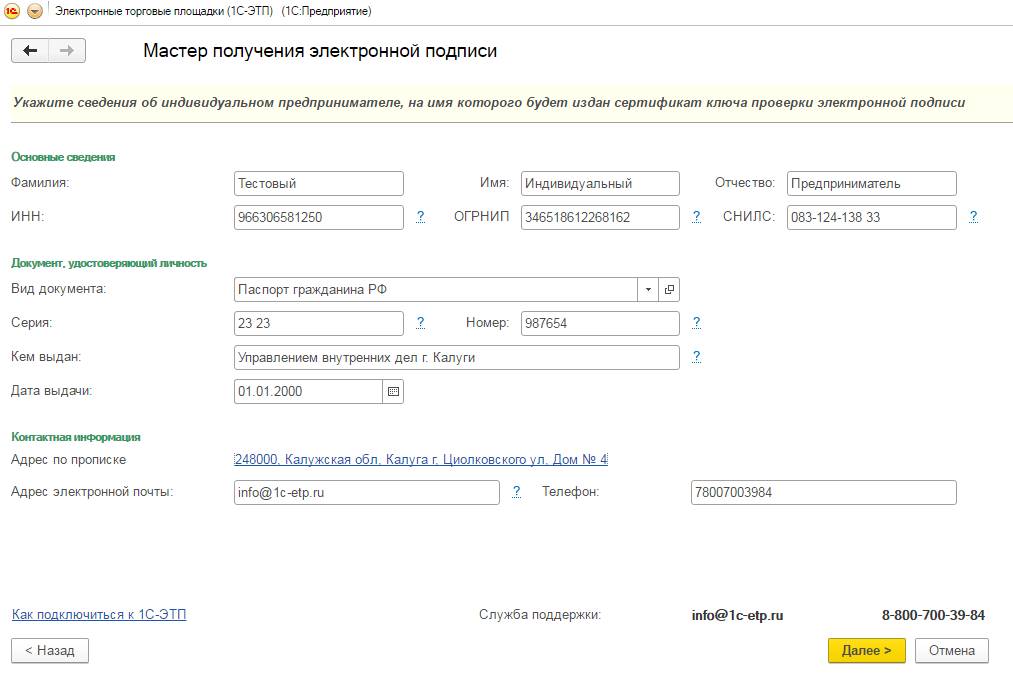Click help question mark next to email field

pos(516,492)
